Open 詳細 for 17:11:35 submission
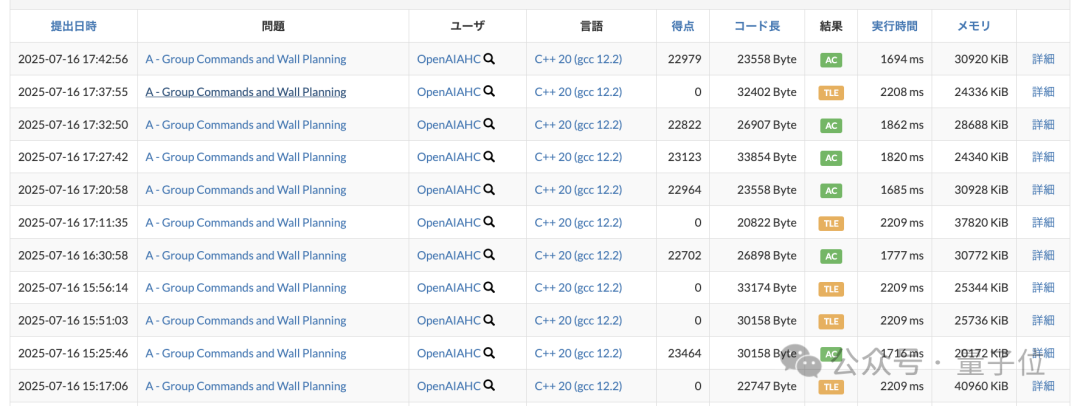Screen dimensions: 1080x406 tap(1043, 223)
